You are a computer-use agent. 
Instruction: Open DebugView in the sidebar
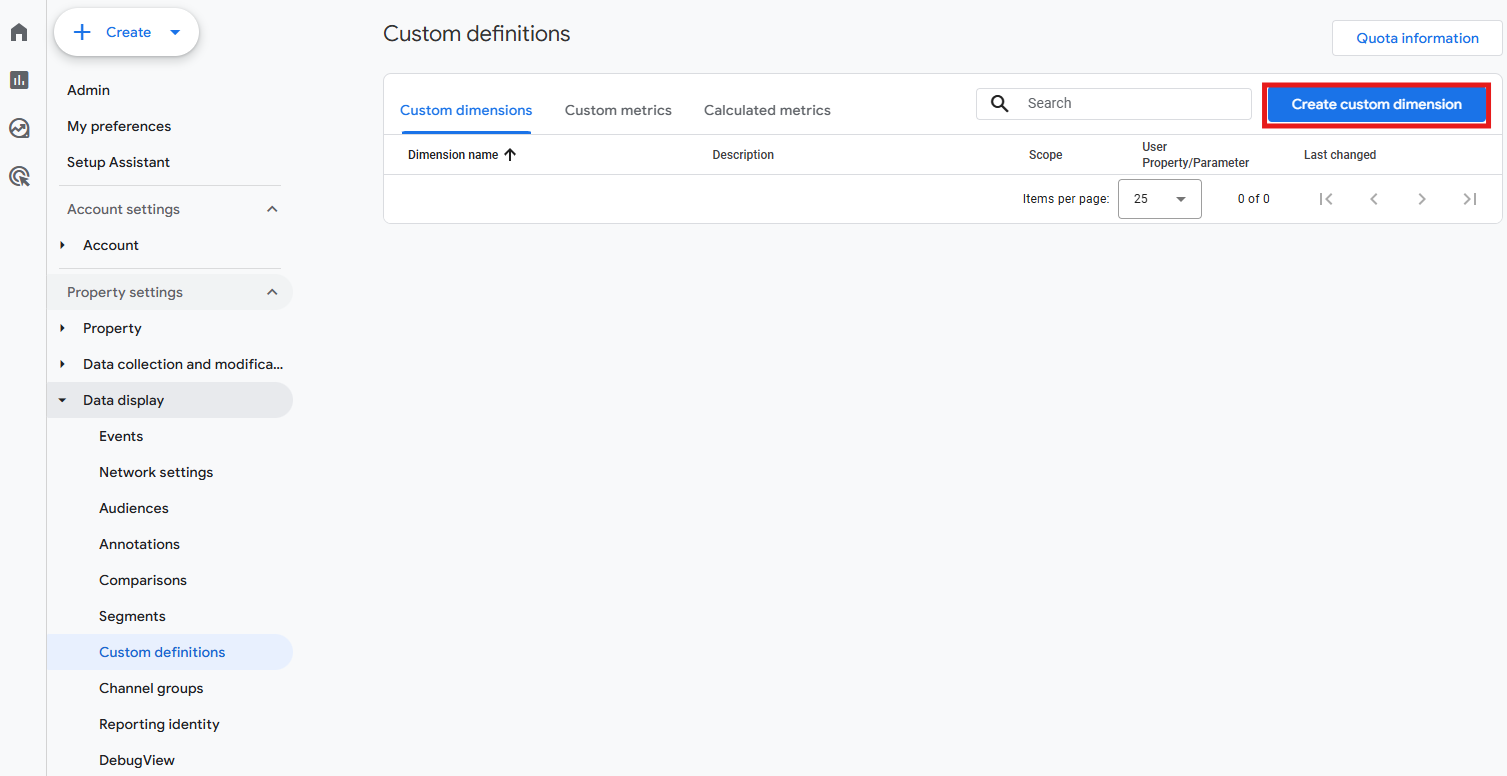[x=137, y=760]
